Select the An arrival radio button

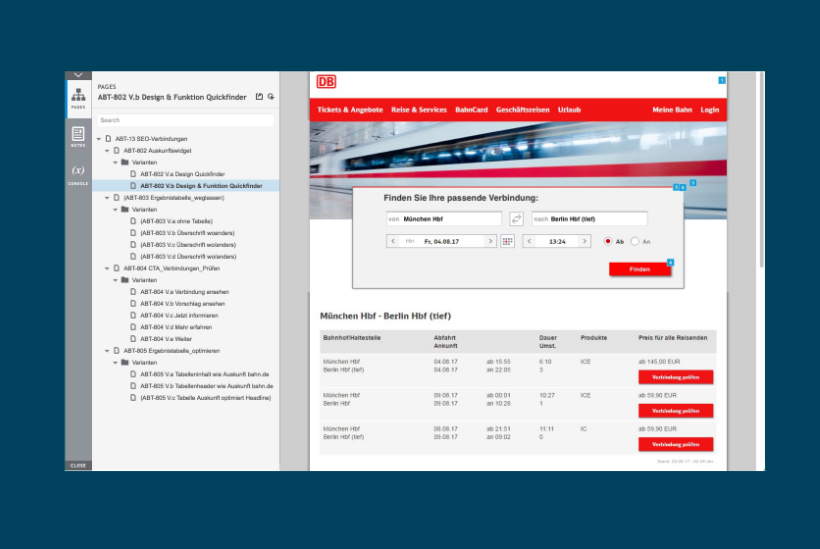point(634,241)
